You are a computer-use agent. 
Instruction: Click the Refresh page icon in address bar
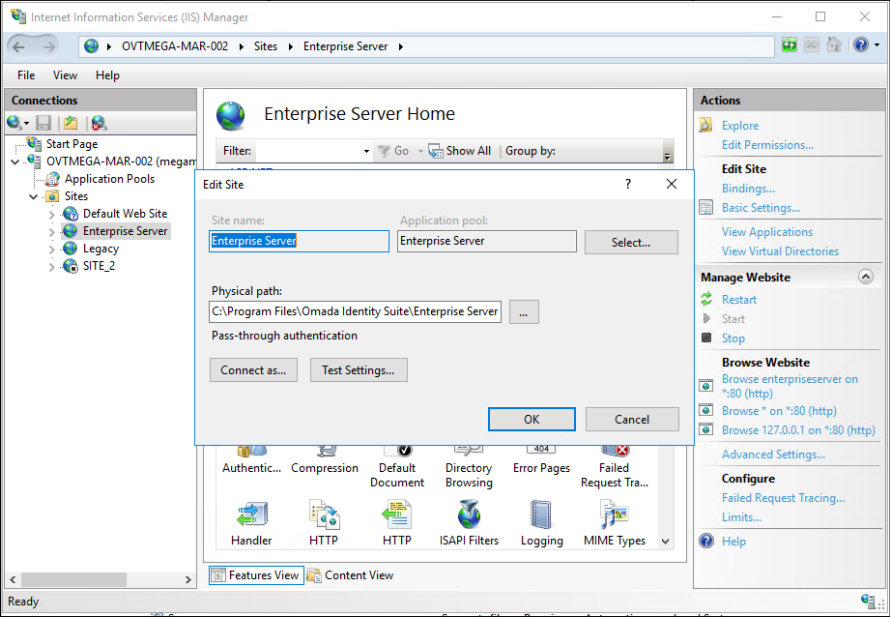point(789,45)
